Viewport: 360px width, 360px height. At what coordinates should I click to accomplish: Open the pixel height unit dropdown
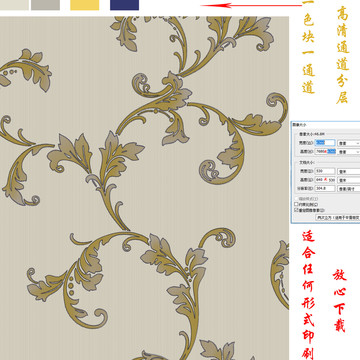pyautogui.click(x=349, y=152)
